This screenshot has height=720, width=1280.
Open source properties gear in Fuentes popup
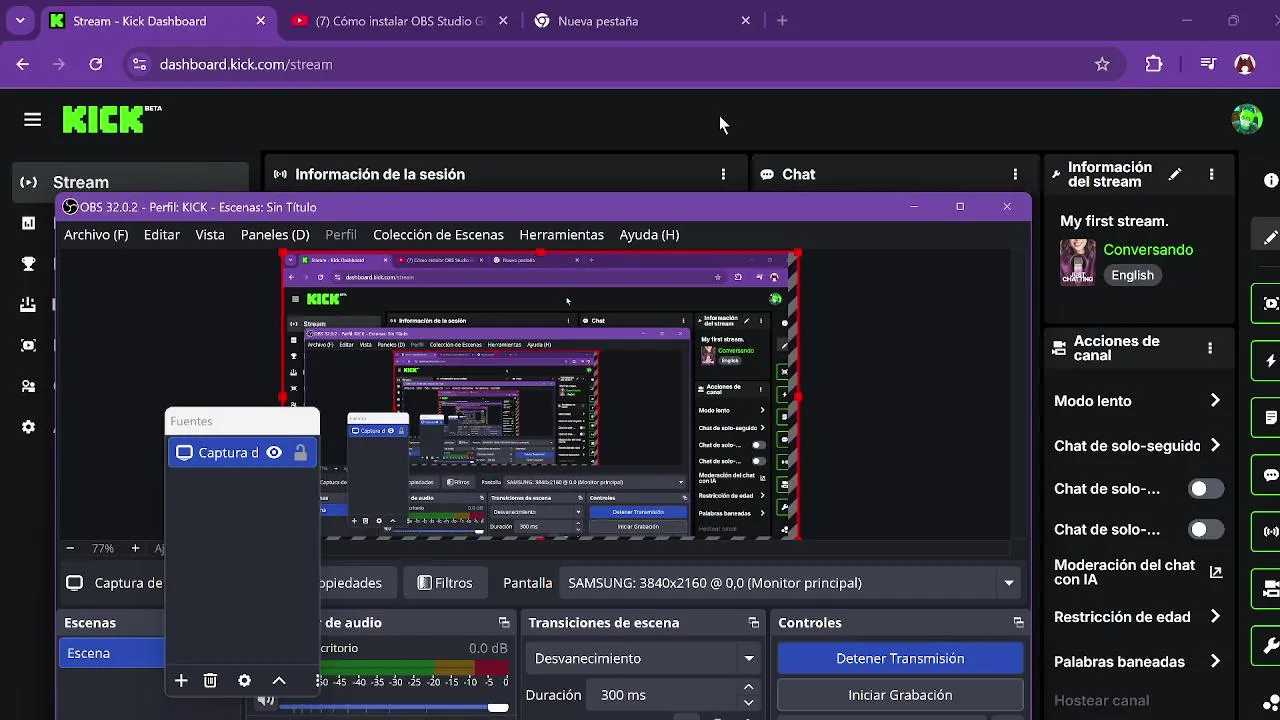244,681
